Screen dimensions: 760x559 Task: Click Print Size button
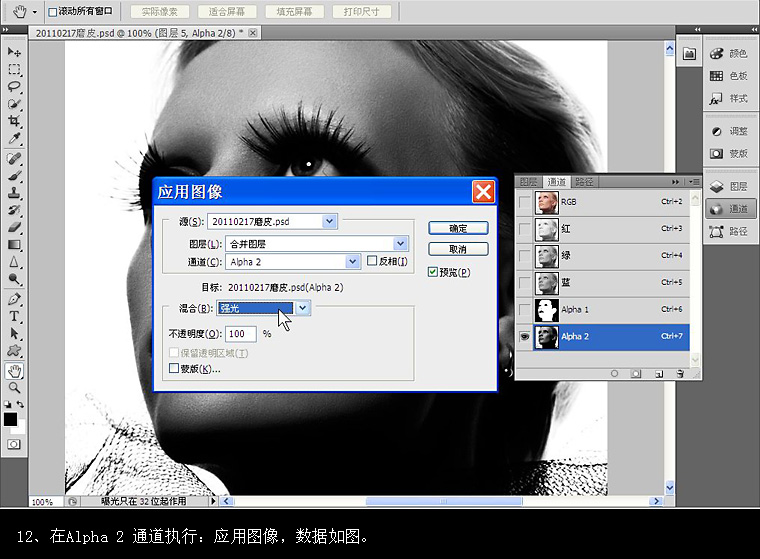click(362, 12)
